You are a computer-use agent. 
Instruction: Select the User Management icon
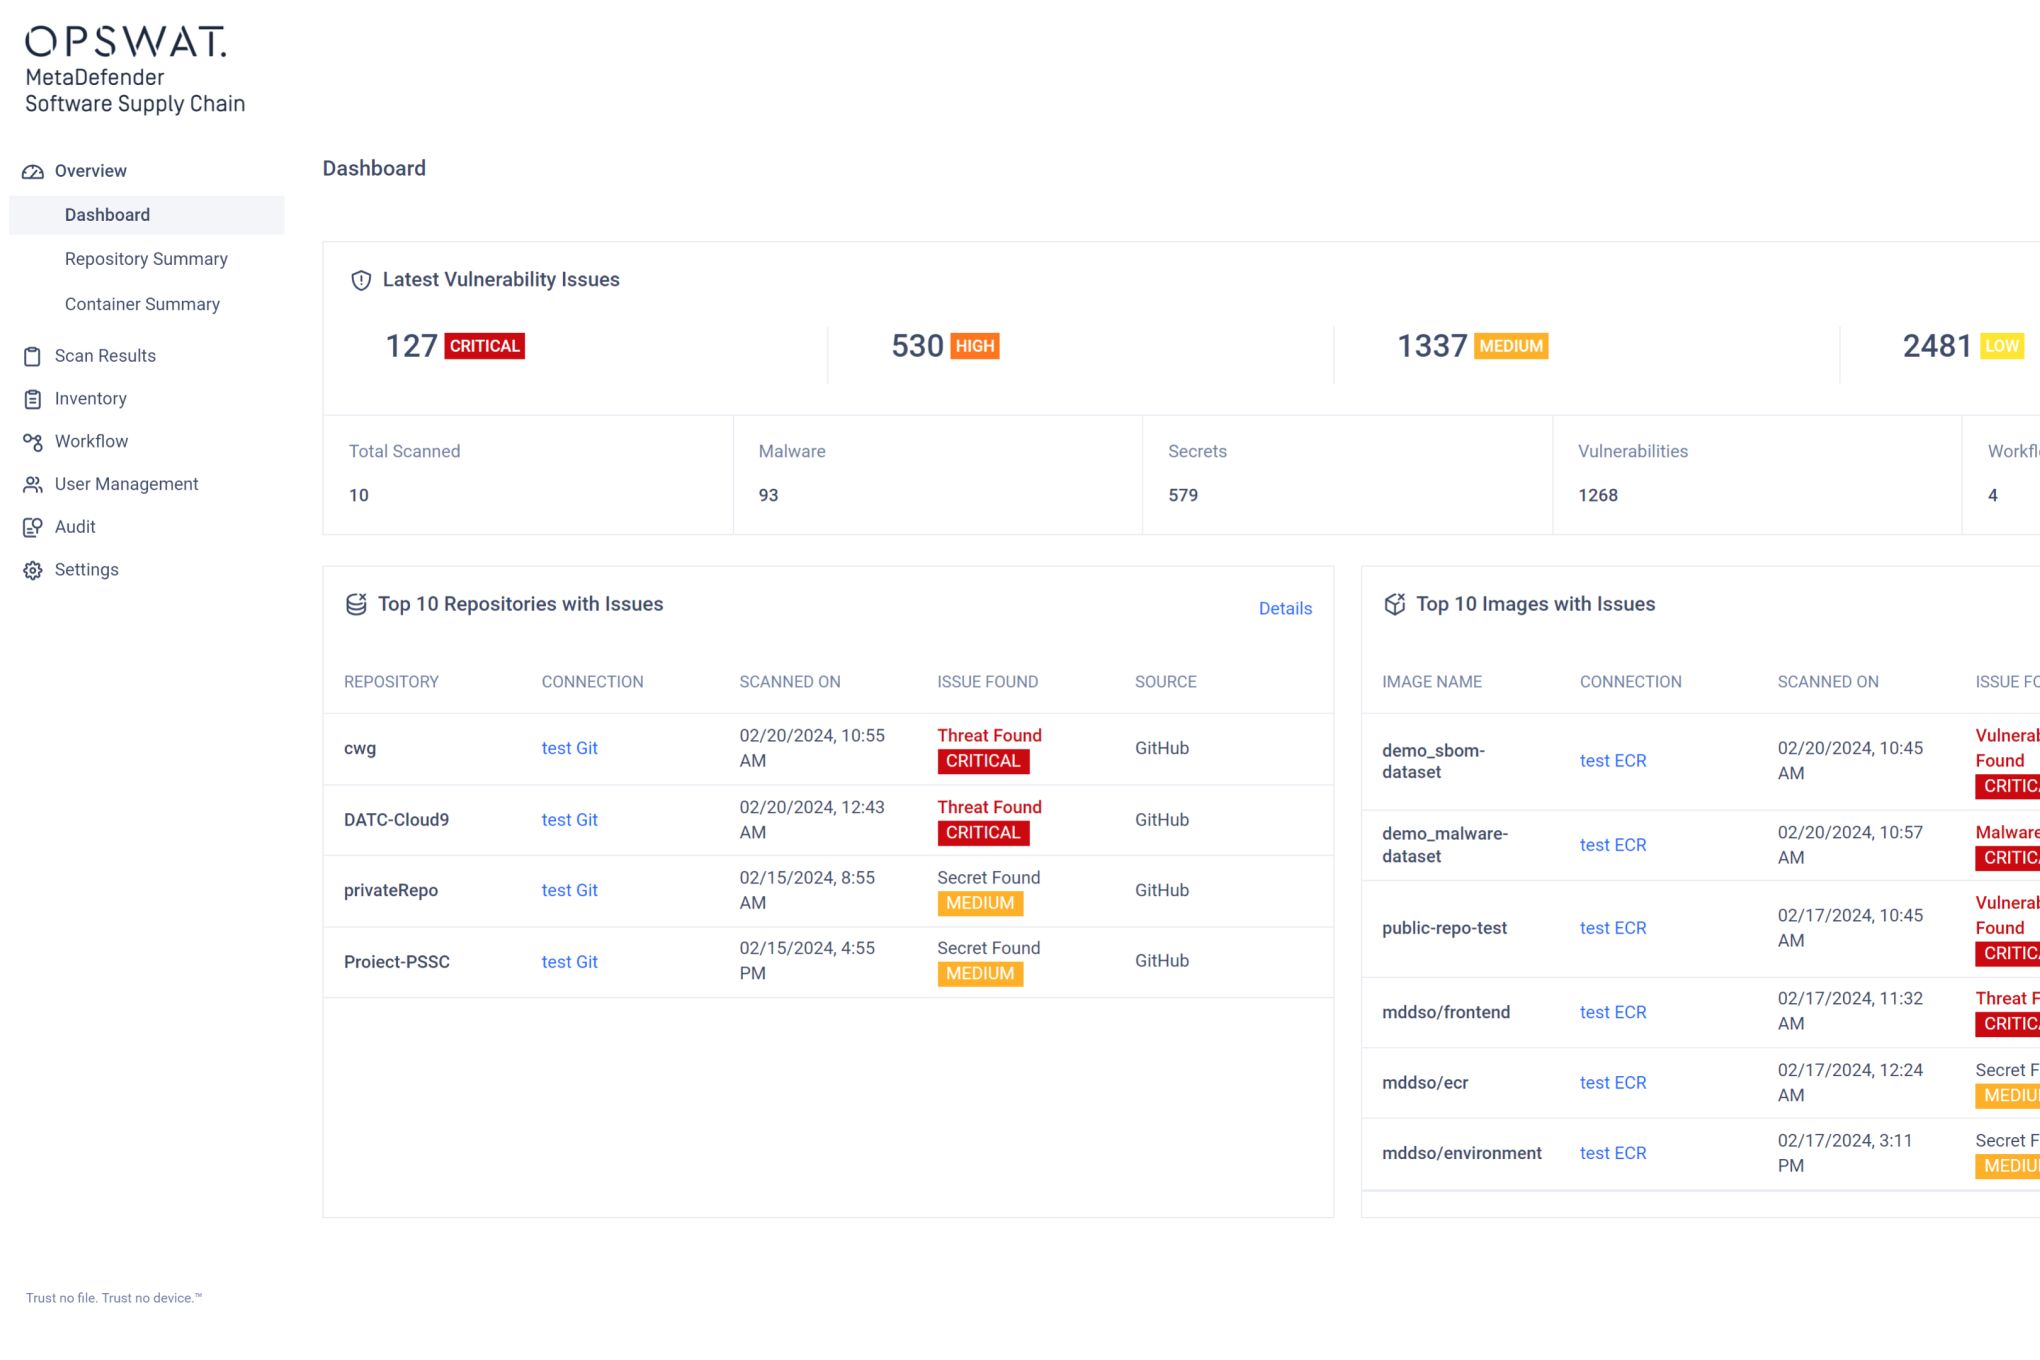[x=33, y=484]
